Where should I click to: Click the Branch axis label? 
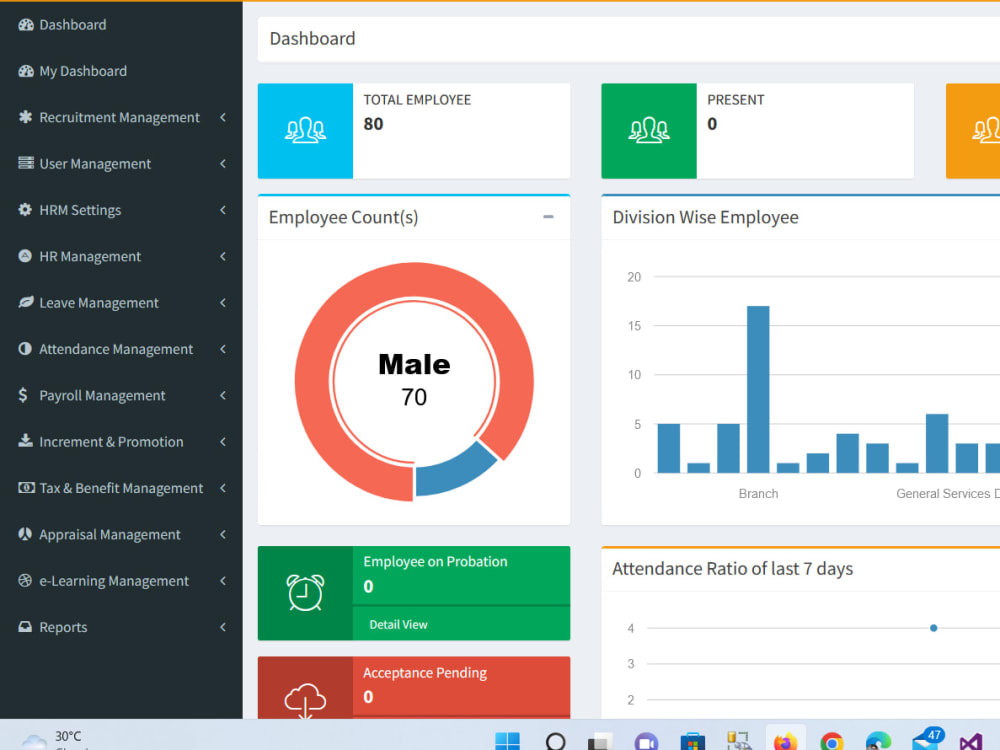758,494
